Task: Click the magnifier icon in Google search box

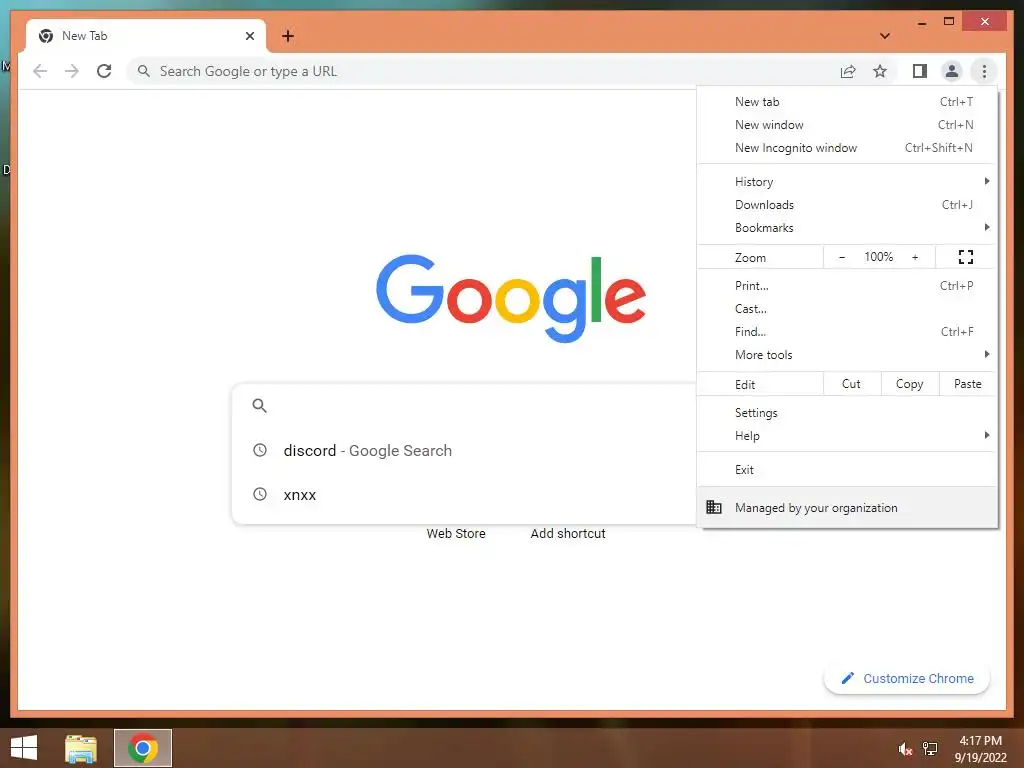Action: pyautogui.click(x=259, y=406)
